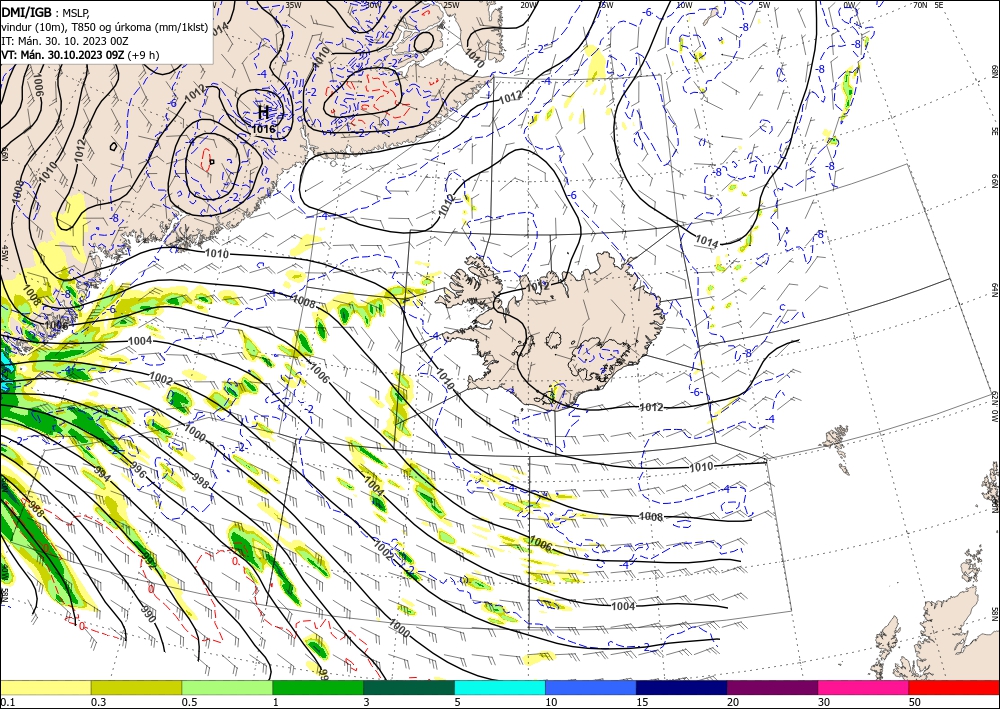Click the yellow 0.1–0.3 legend swatch

coord(45,687)
